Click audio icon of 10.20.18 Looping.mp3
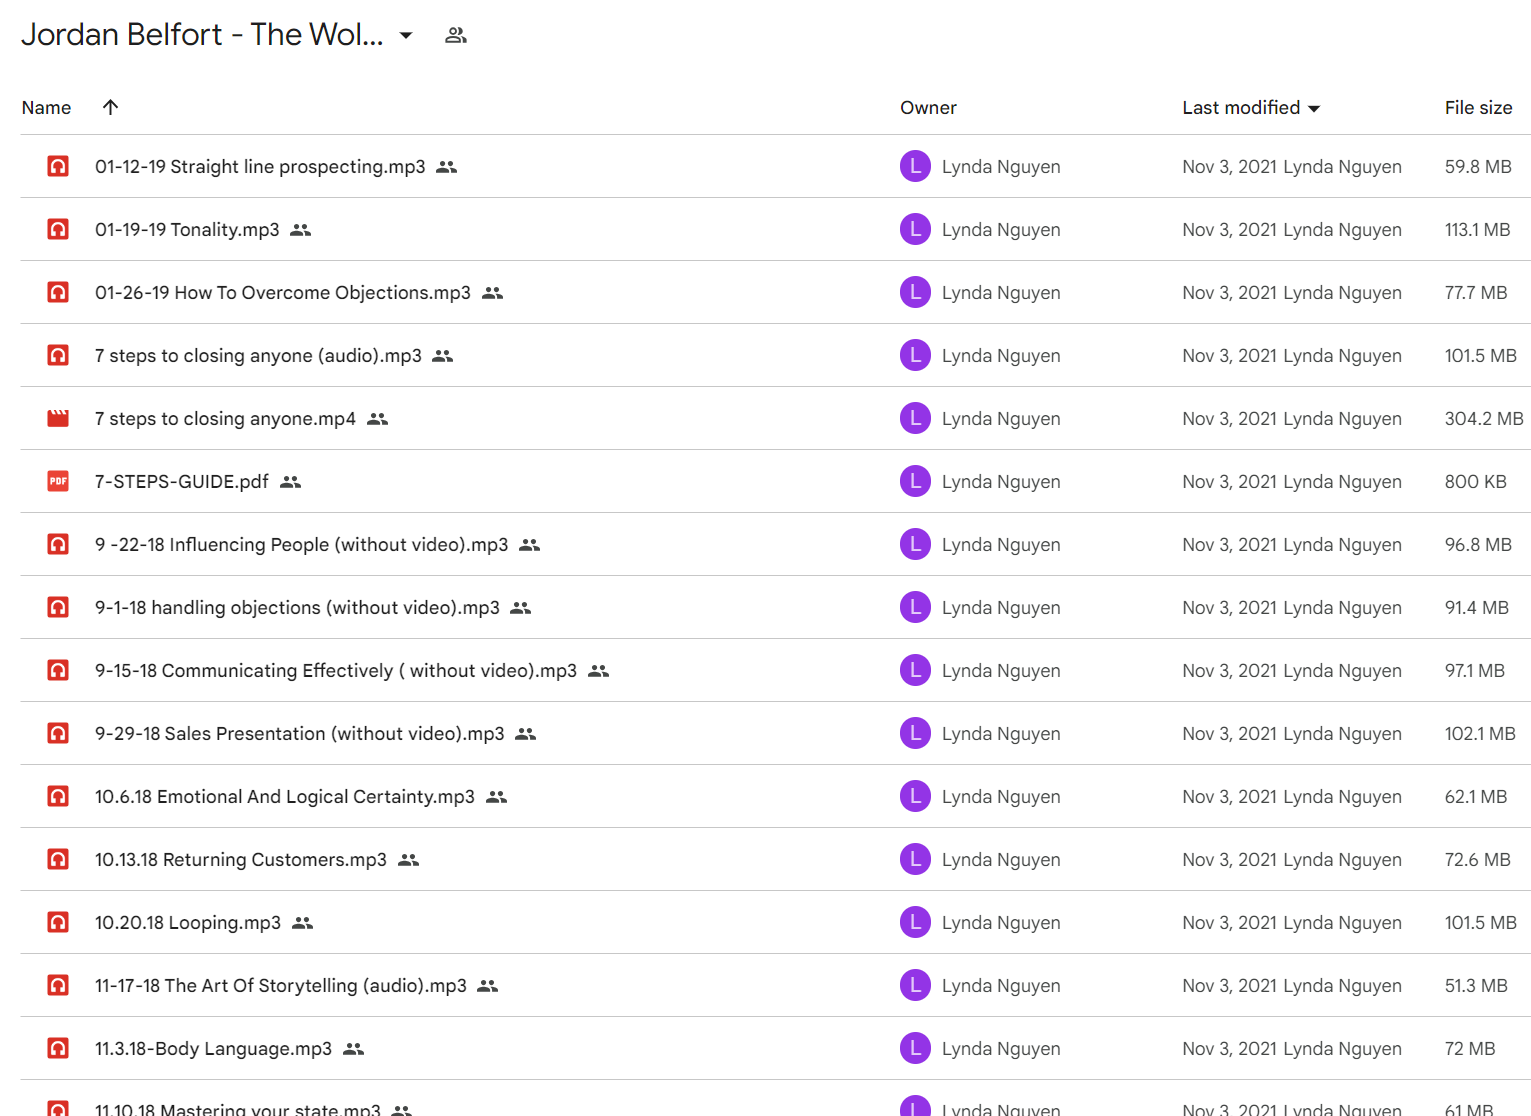Image resolution: width=1531 pixels, height=1116 pixels. click(x=58, y=922)
